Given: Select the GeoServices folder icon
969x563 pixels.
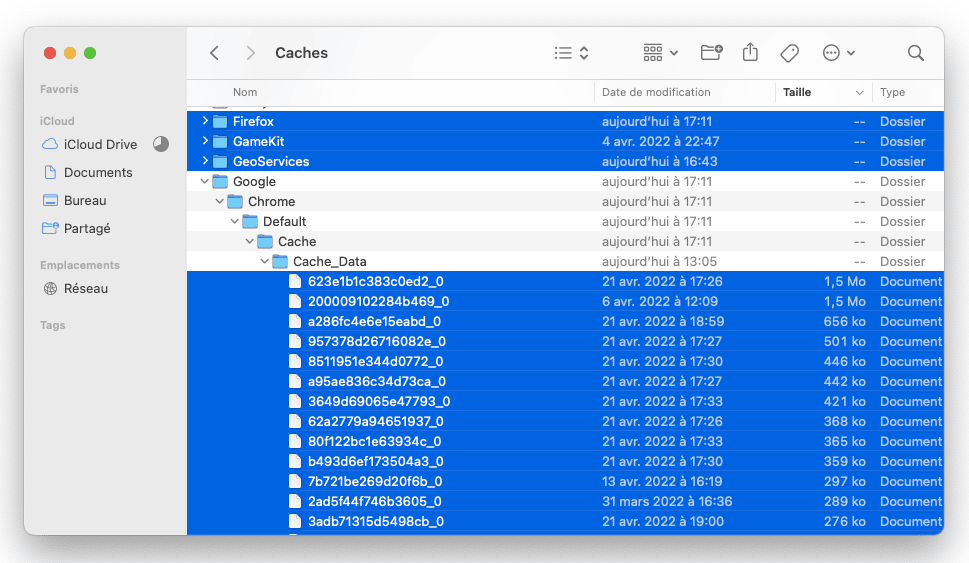Looking at the screenshot, I should [220, 161].
